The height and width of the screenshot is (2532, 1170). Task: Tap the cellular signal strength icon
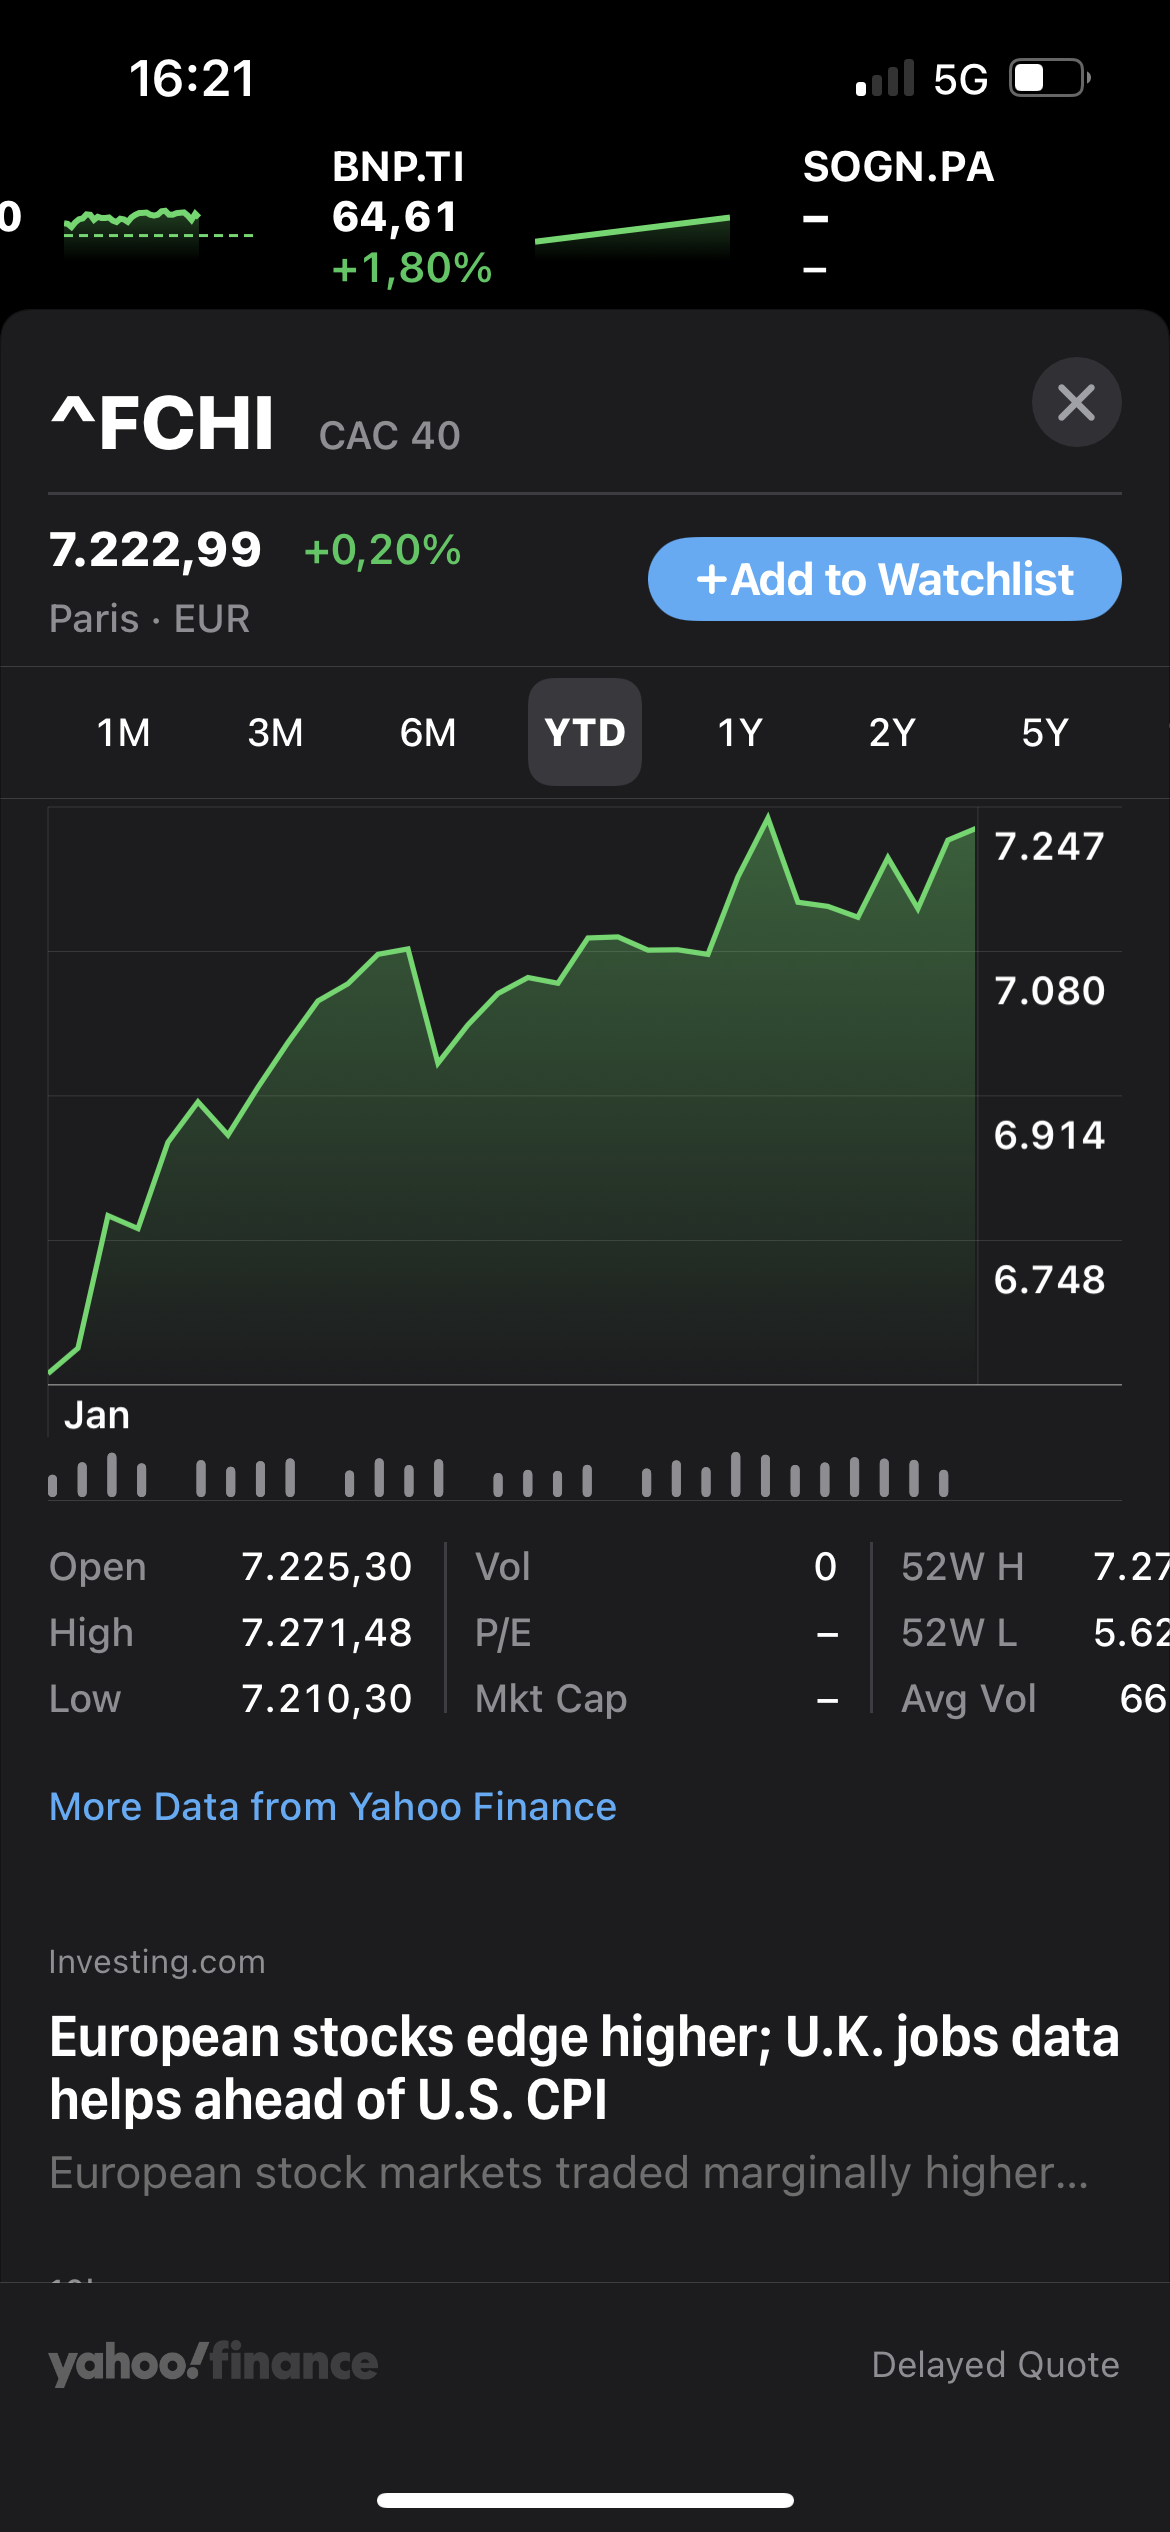point(885,78)
